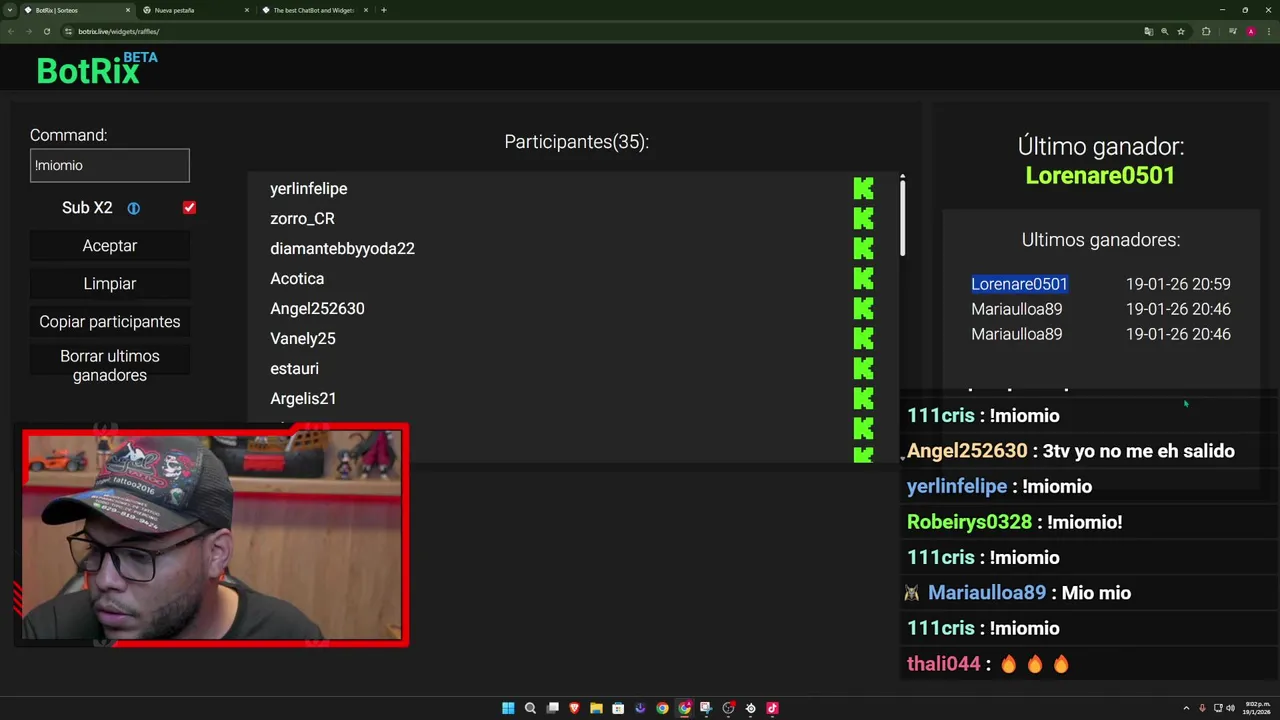This screenshot has width=1280, height=720.
Task: Click the Kick icon beside zorro_CR
Action: [x=863, y=218]
